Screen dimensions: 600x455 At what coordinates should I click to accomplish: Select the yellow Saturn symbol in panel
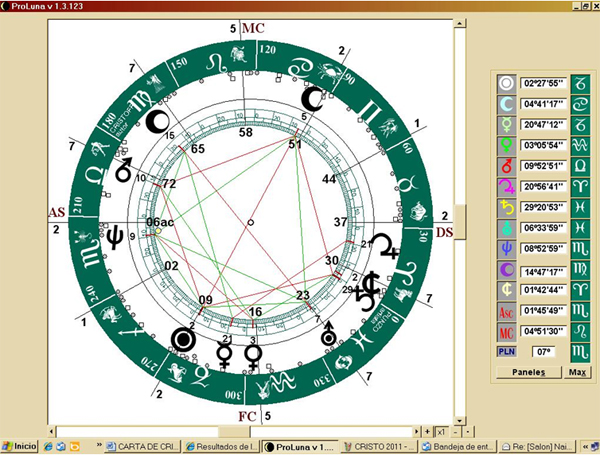point(507,207)
